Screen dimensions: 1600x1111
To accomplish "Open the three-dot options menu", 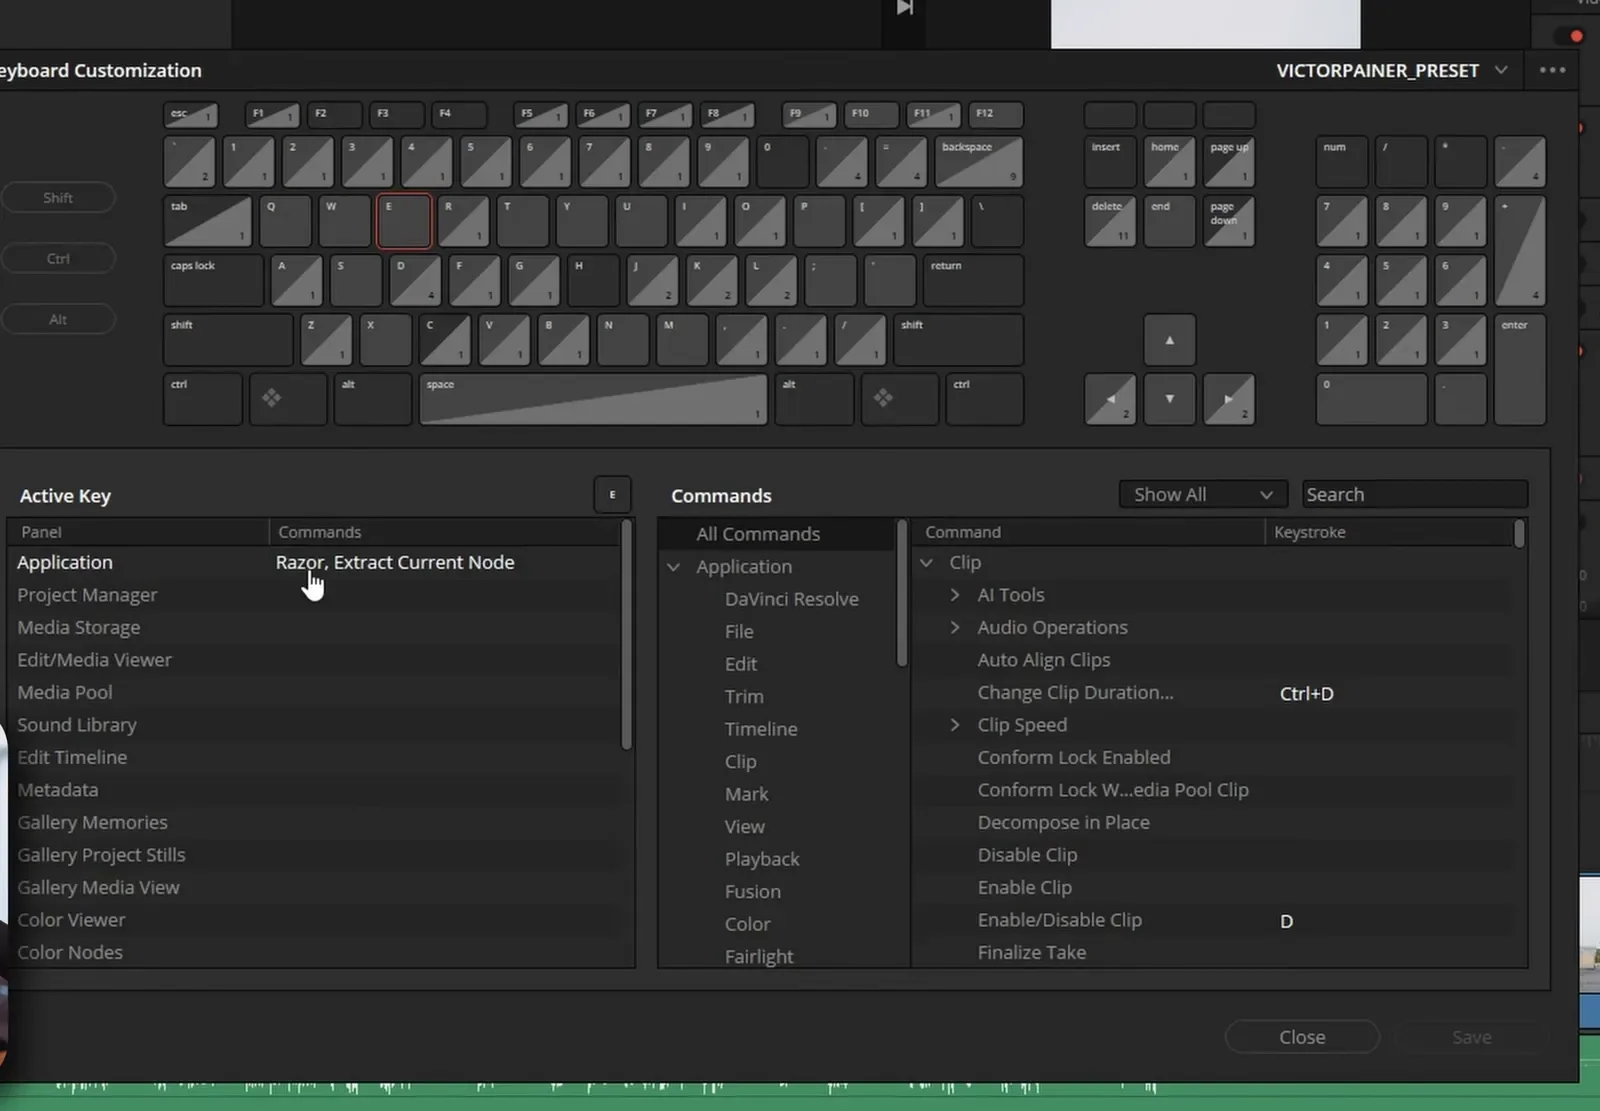I will tap(1552, 70).
